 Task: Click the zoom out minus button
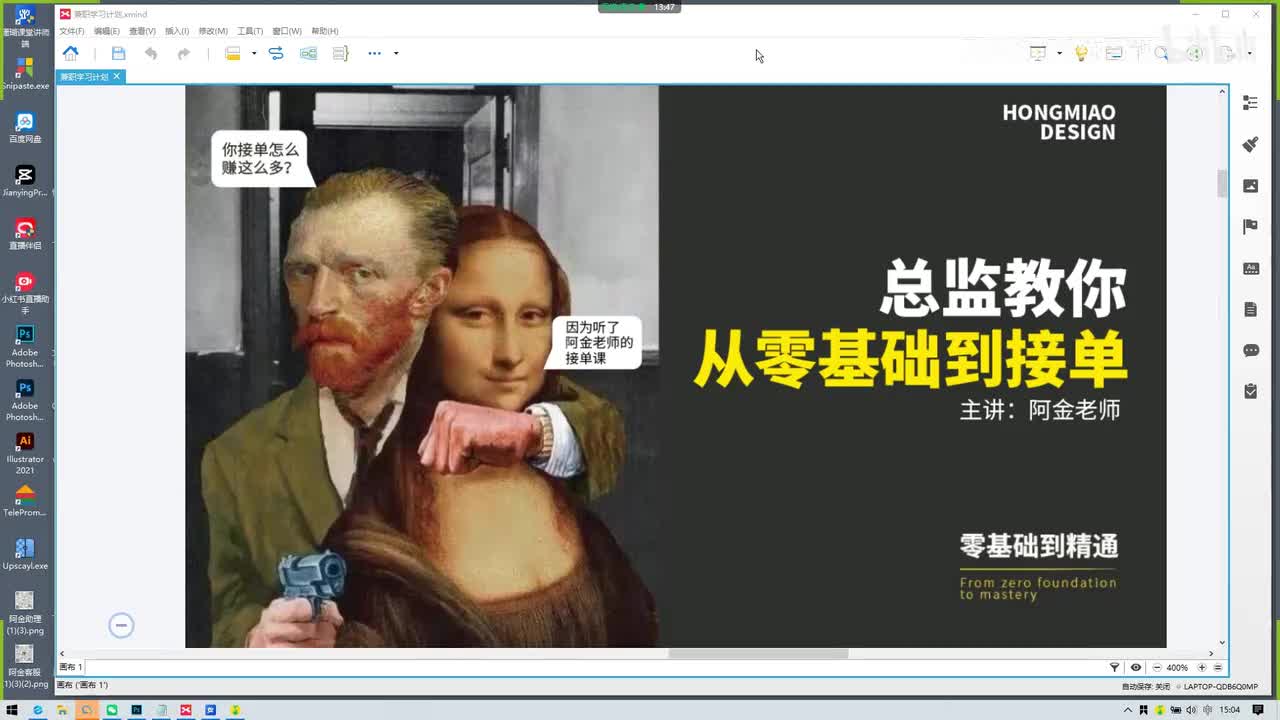[1157, 667]
